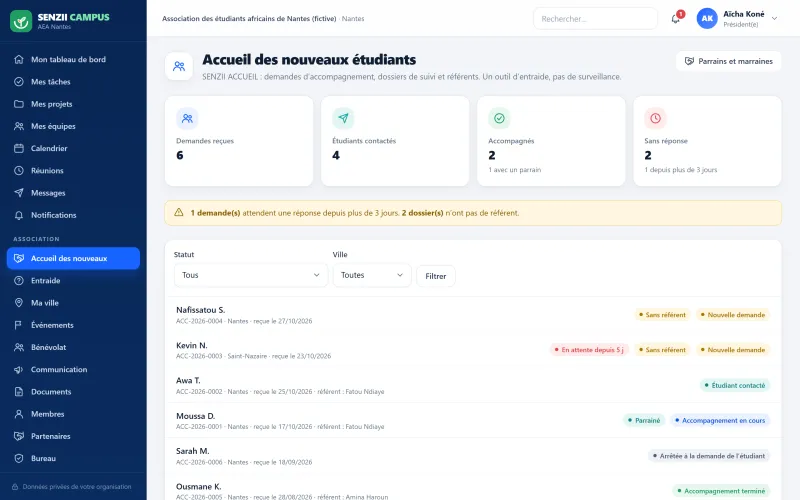Image resolution: width=800 pixels, height=500 pixels.
Task: Open Partenaires in the sidebar
Action: [73, 436]
